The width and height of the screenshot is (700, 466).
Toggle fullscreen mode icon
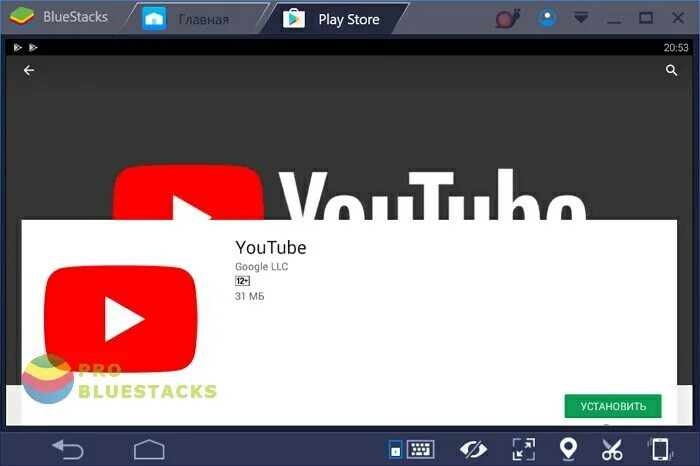[x=524, y=449]
